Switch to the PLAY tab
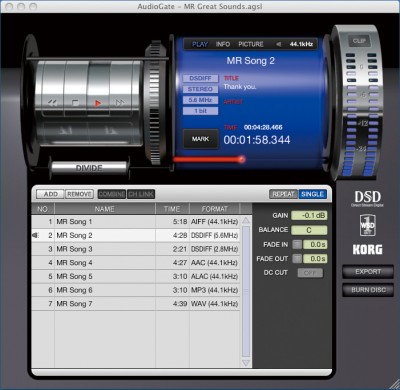 click(200, 44)
